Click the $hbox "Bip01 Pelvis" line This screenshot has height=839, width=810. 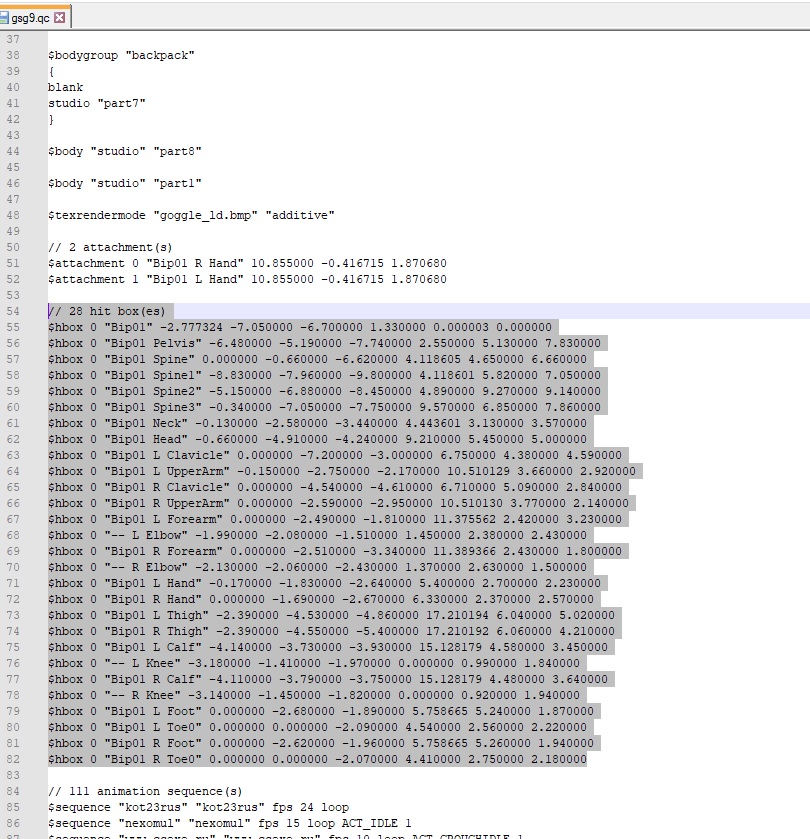click(x=325, y=343)
